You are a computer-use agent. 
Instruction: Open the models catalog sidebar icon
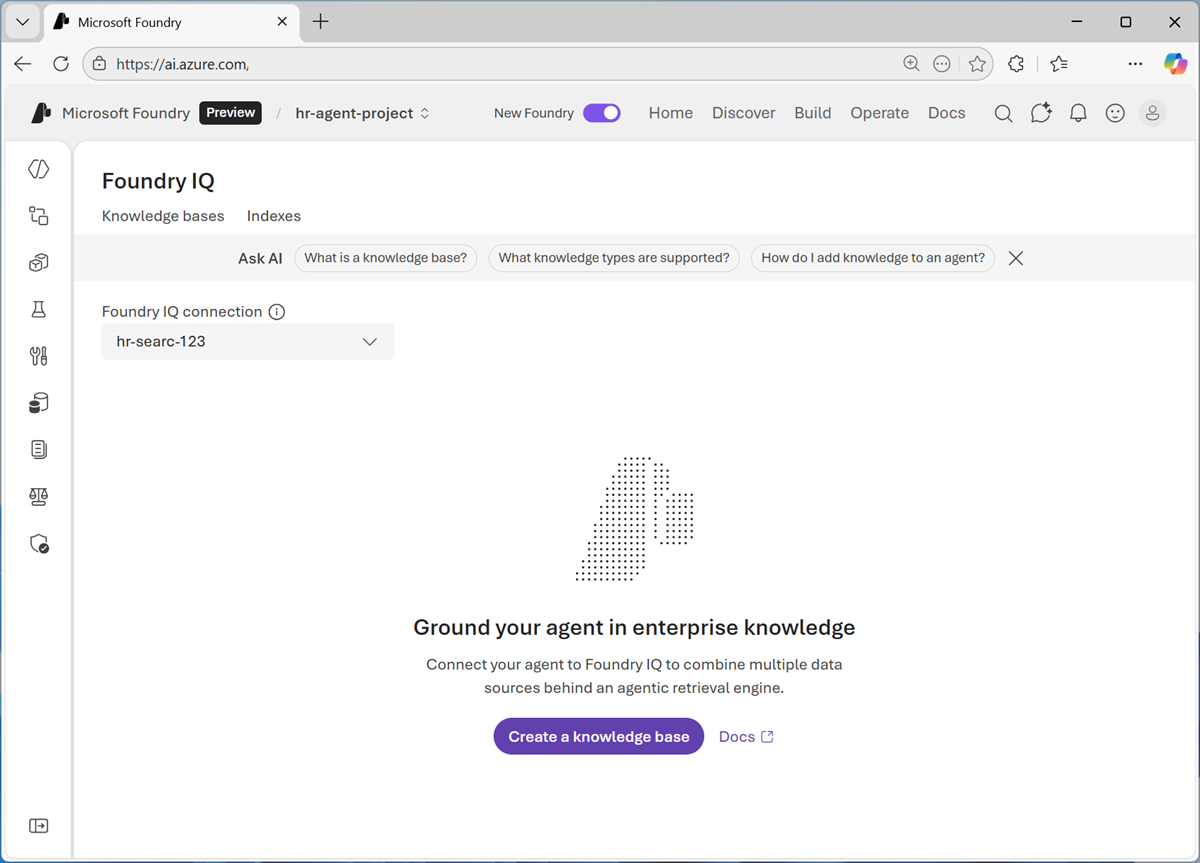pos(38,262)
